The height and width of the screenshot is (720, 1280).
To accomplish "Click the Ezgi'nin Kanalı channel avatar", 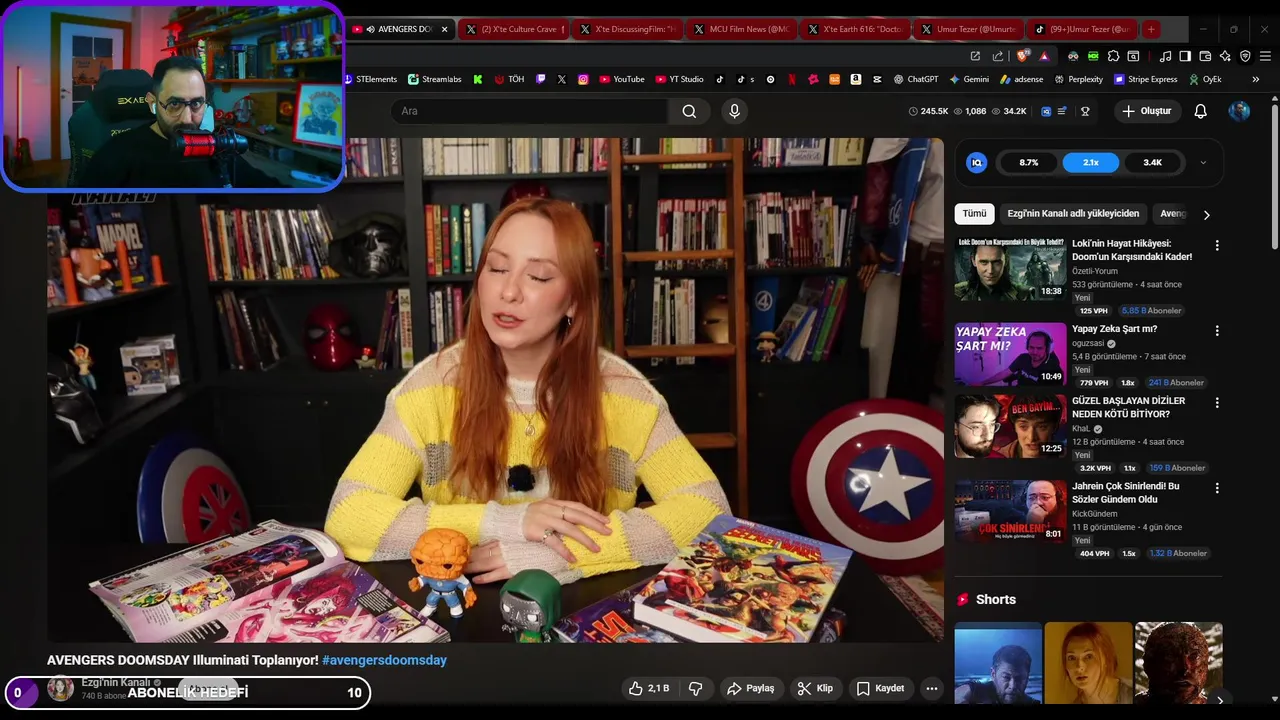I will (61, 688).
